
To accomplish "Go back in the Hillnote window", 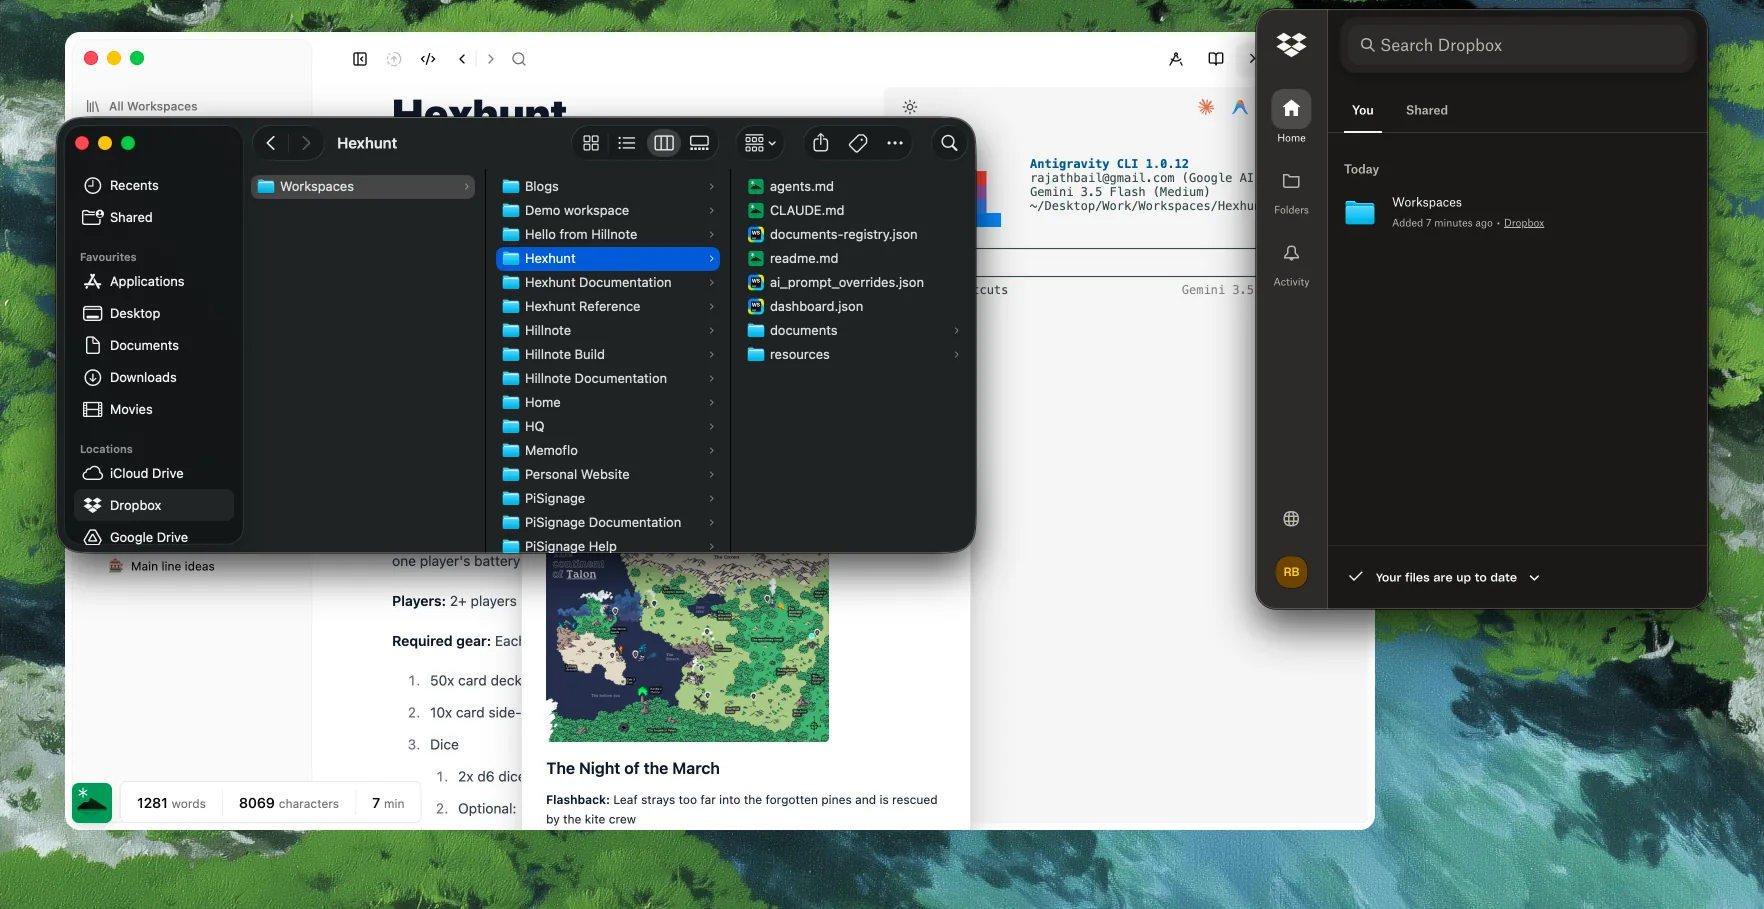I will [x=462, y=59].
